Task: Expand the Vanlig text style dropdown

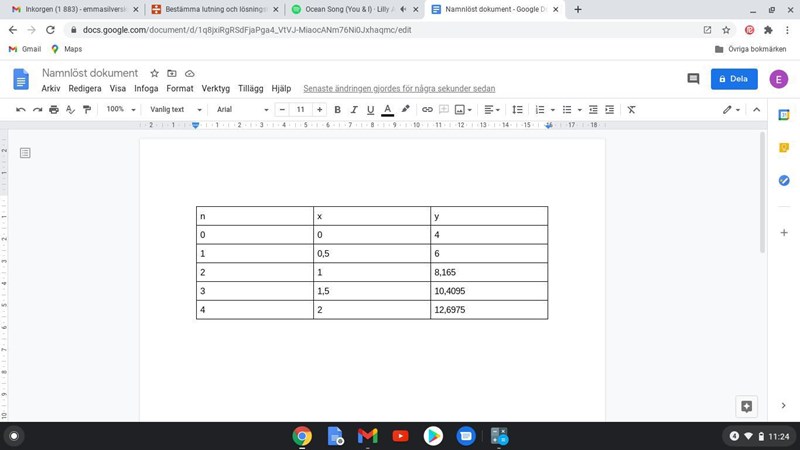Action: (175, 109)
